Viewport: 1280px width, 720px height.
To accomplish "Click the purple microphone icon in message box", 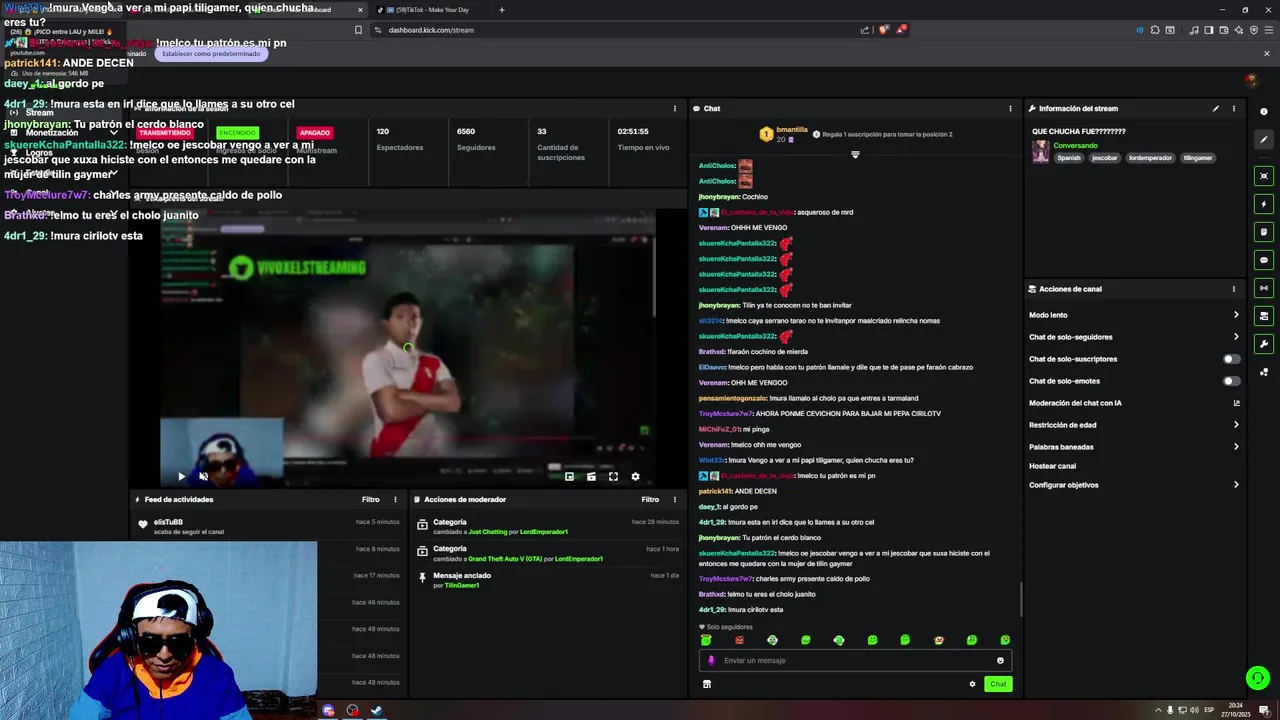I will (x=712, y=660).
